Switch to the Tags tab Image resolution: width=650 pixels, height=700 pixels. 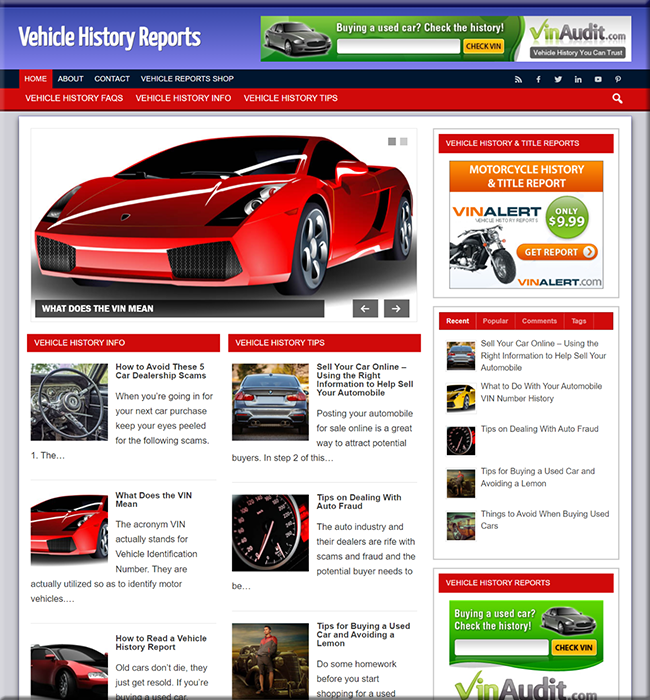pos(579,321)
